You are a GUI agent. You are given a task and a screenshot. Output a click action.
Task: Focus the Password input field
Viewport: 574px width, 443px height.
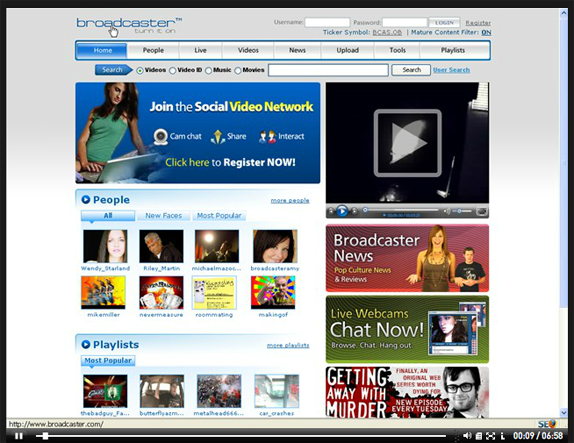click(405, 23)
